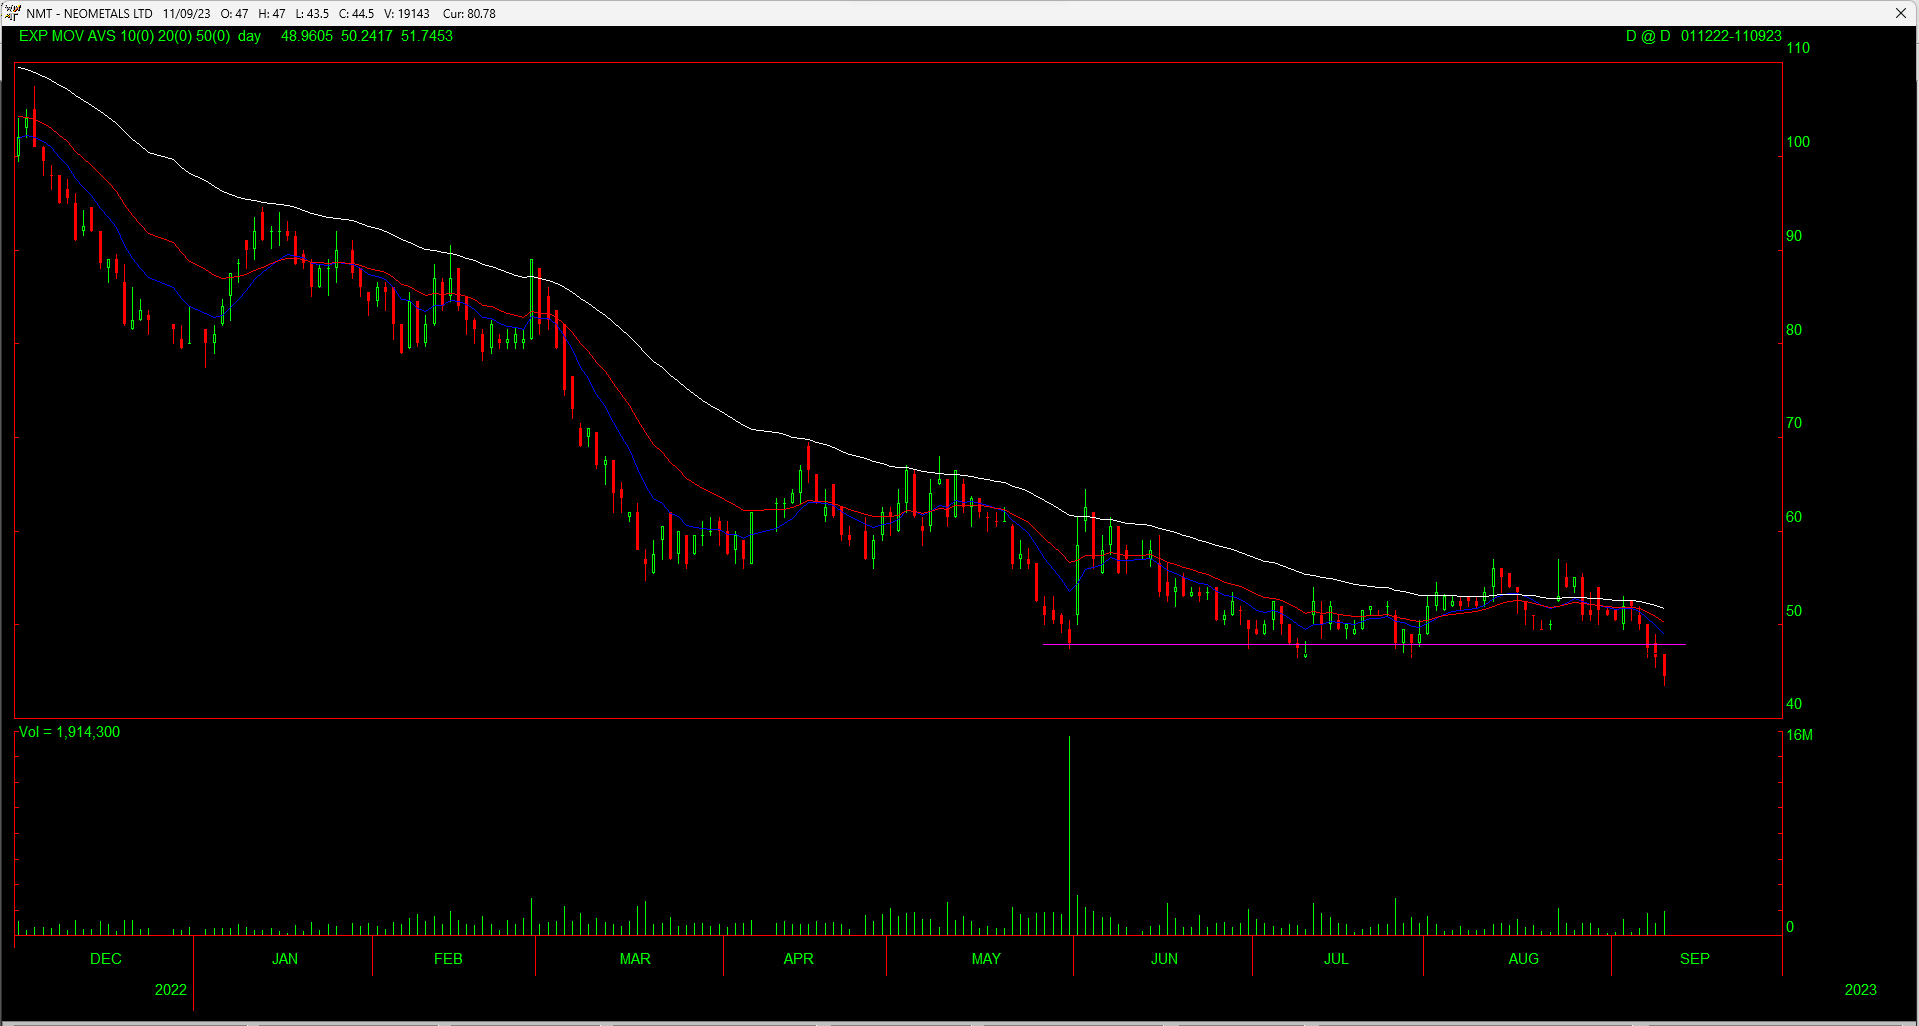
Task: Click the 2022 year label
Action: [x=170, y=990]
